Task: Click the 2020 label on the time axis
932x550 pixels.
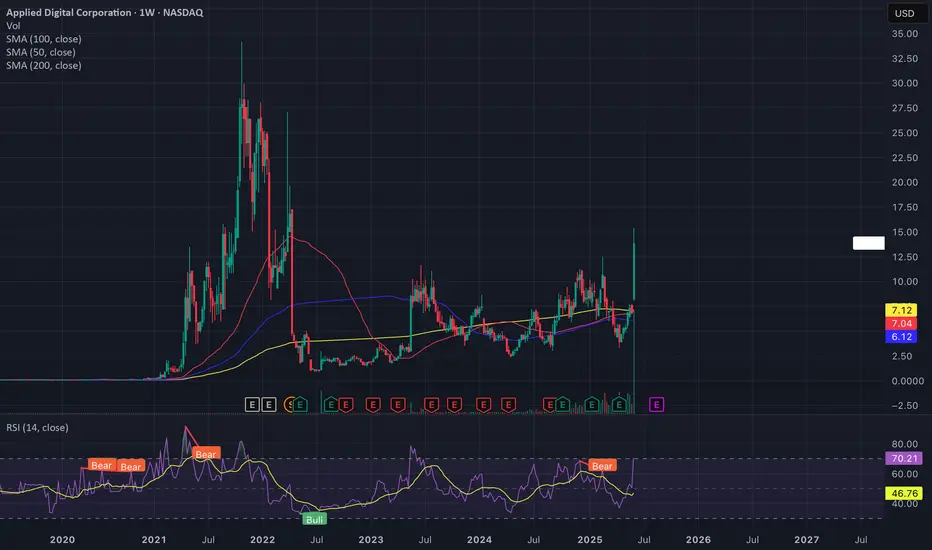Action: 62,540
